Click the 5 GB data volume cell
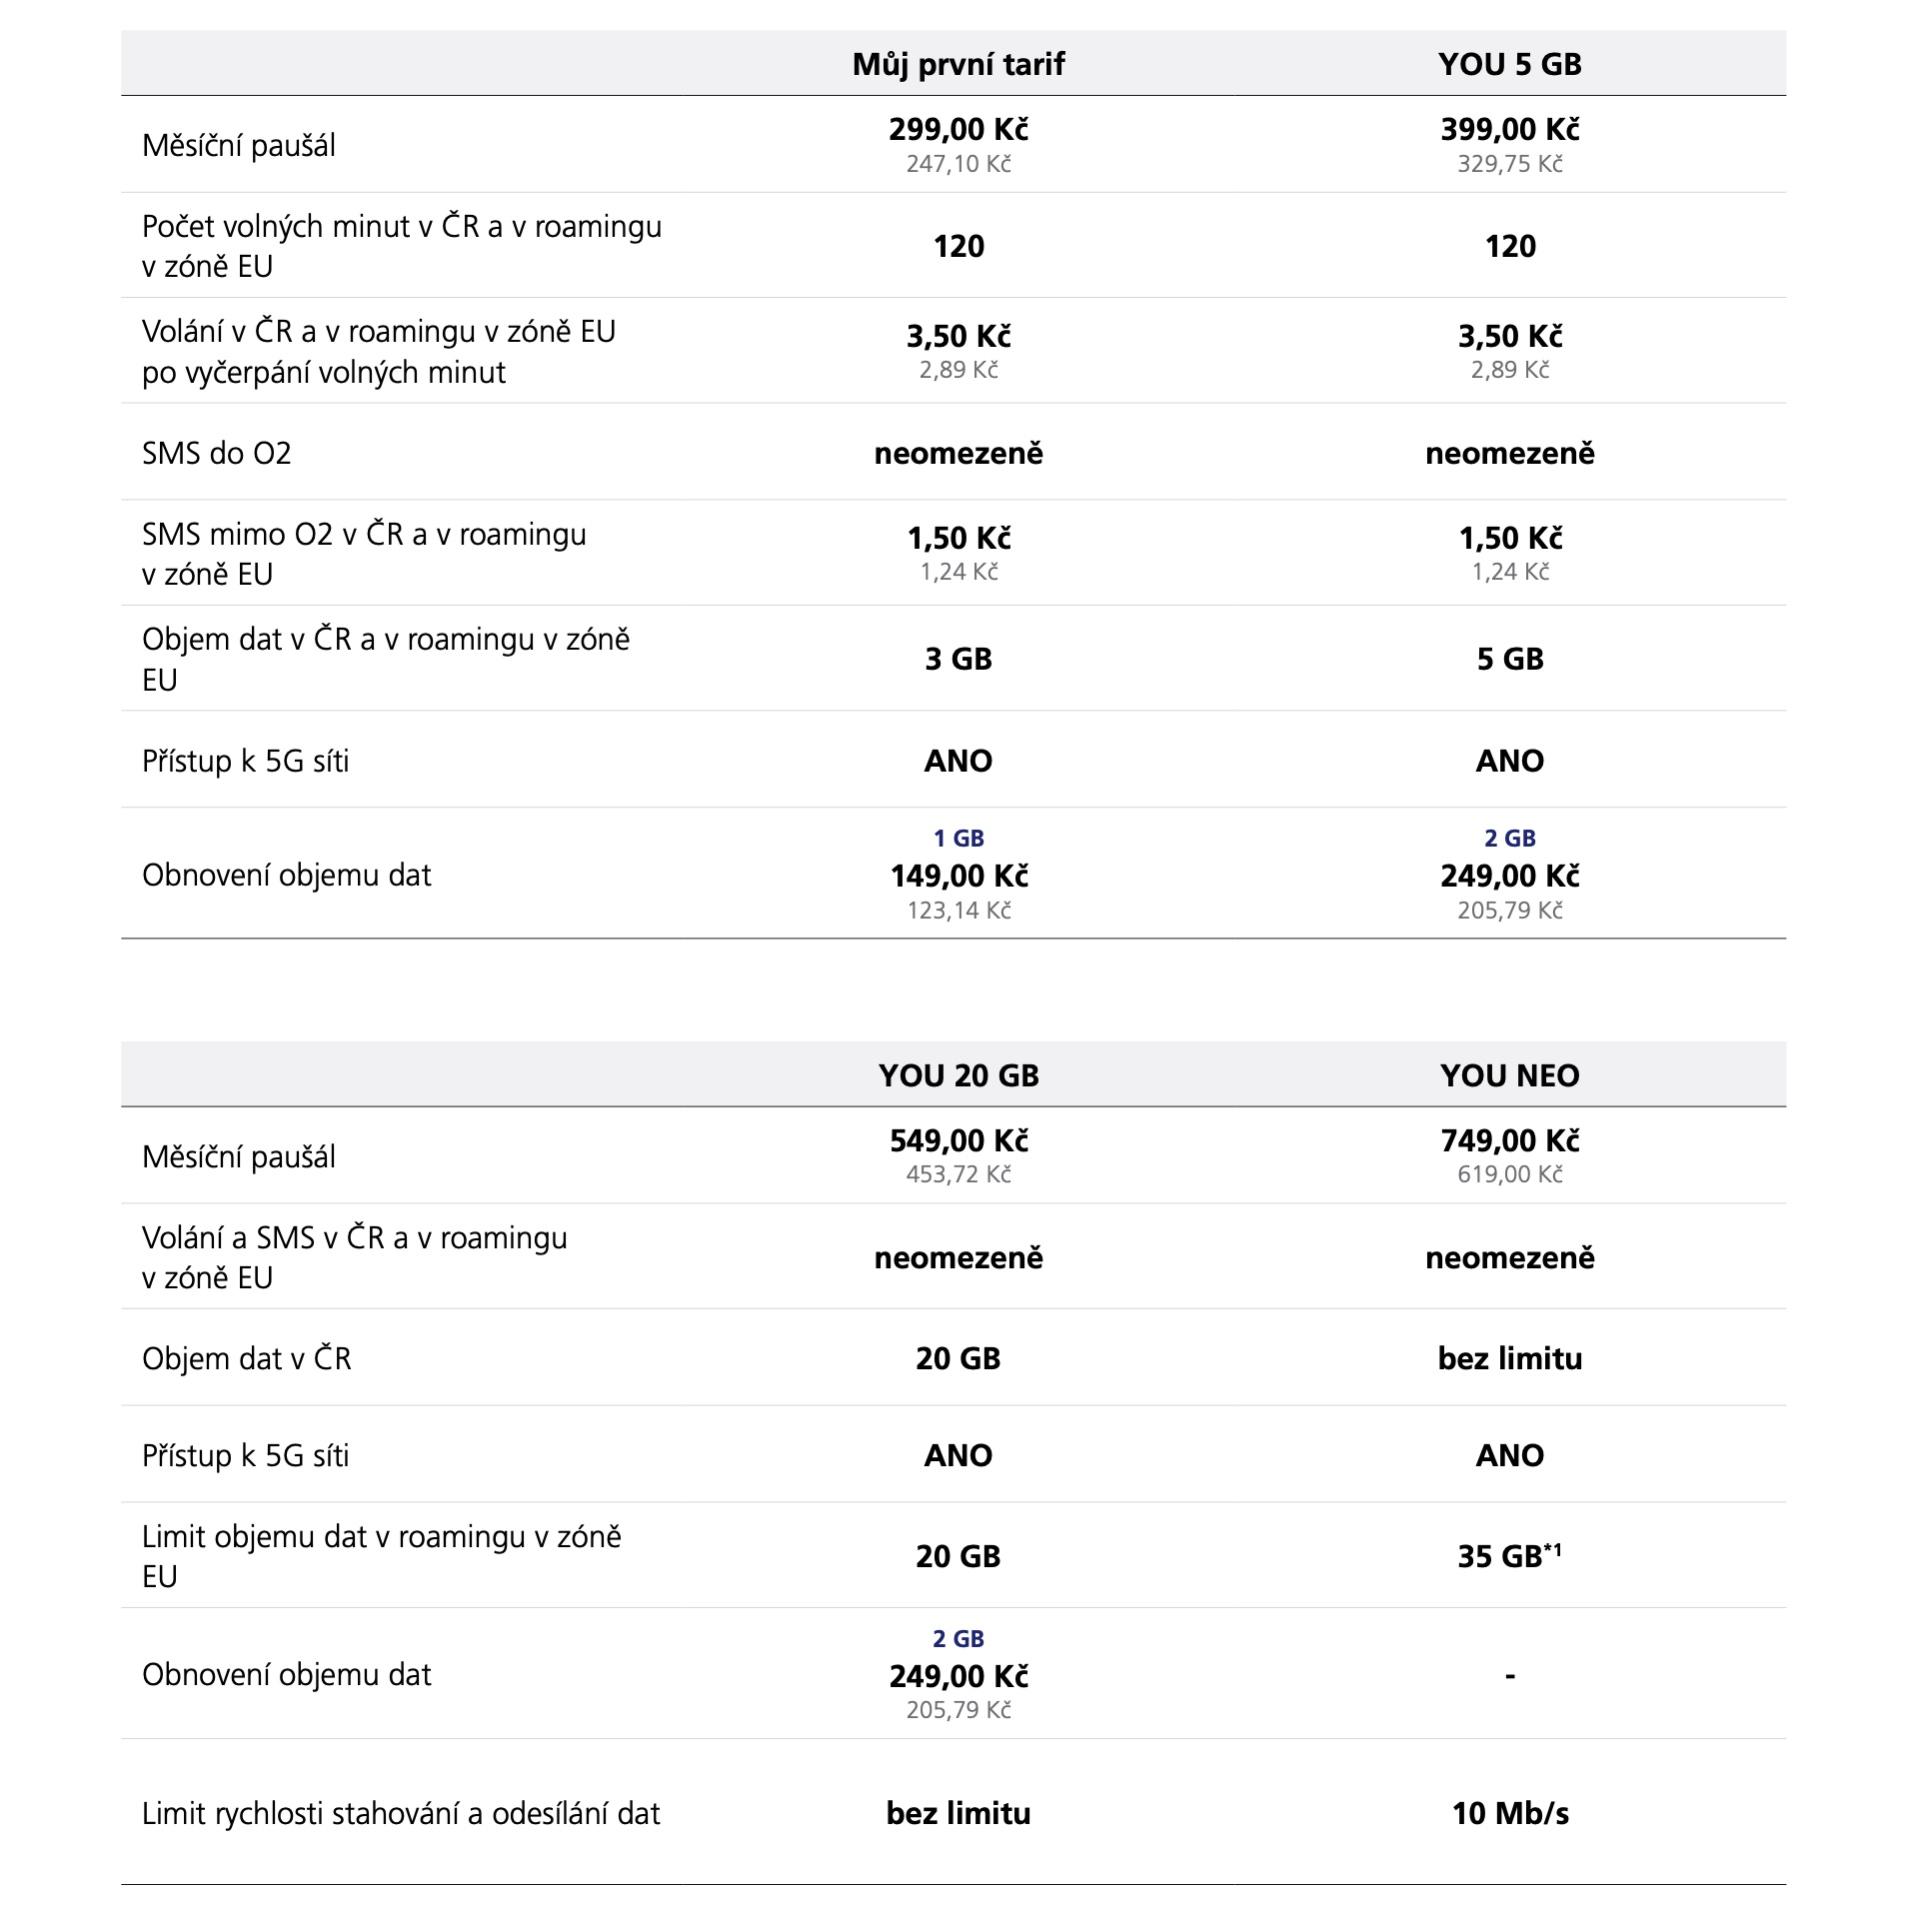 (x=1509, y=659)
